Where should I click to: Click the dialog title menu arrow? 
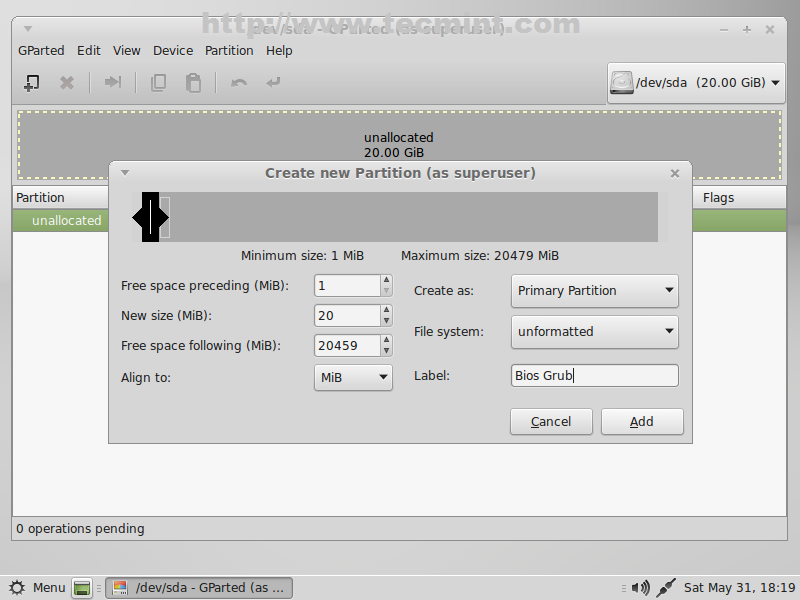(125, 173)
